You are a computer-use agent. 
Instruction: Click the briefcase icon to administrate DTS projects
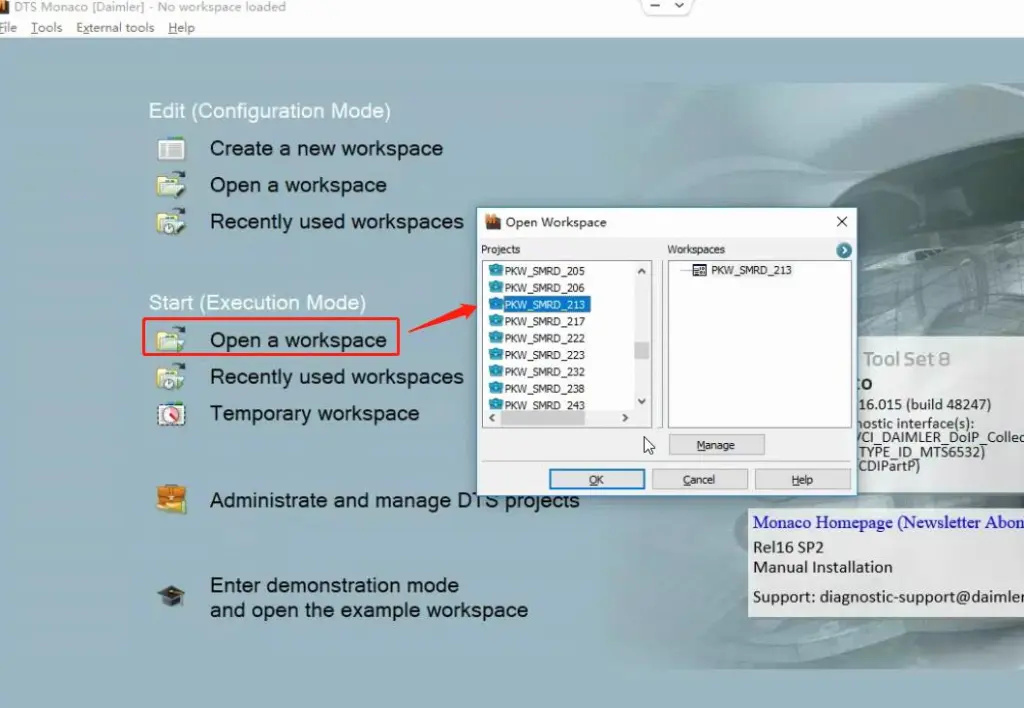[171, 500]
